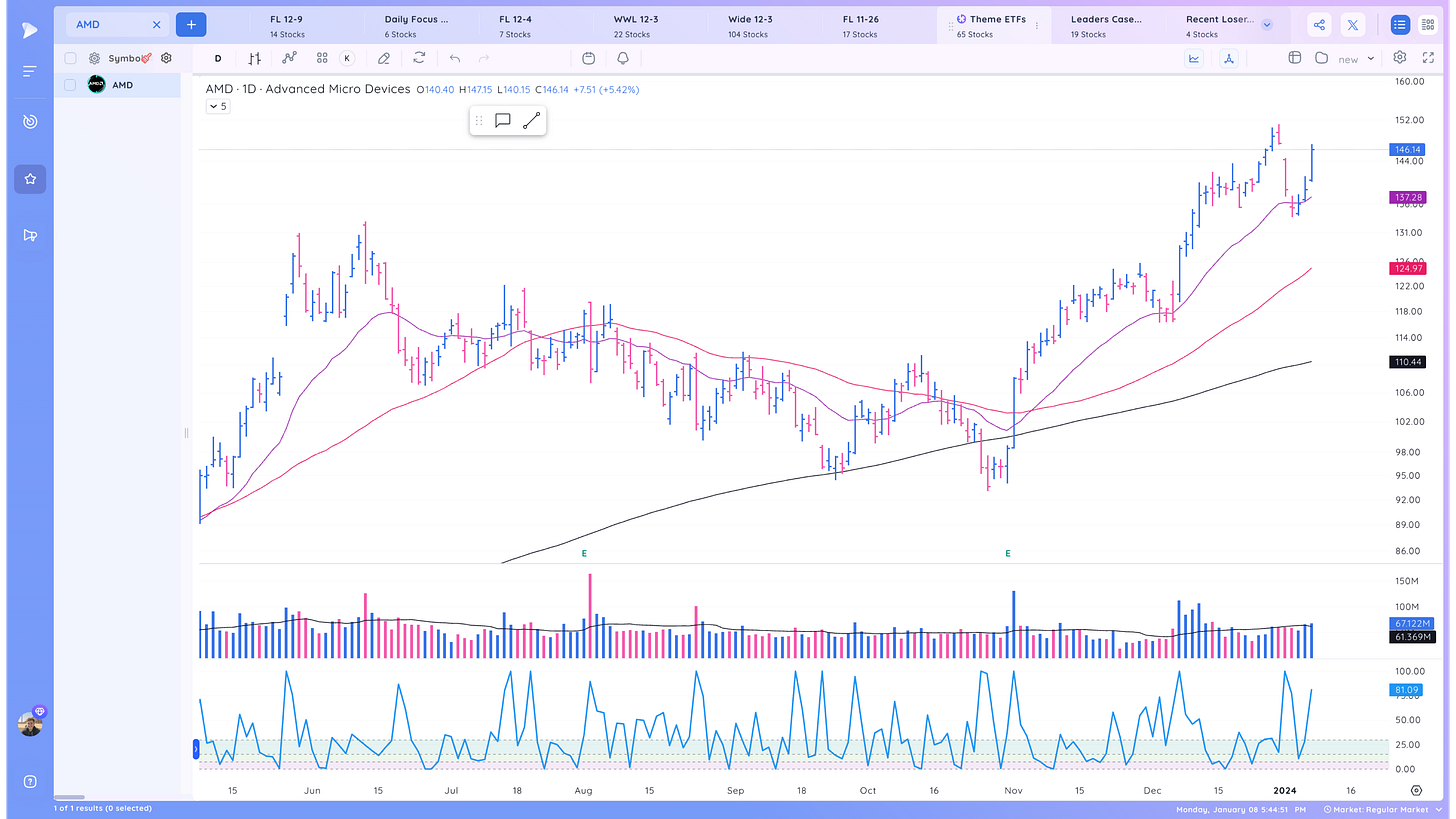1456x819 pixels.
Task: Open the four-square templates icon
Action: [322, 59]
